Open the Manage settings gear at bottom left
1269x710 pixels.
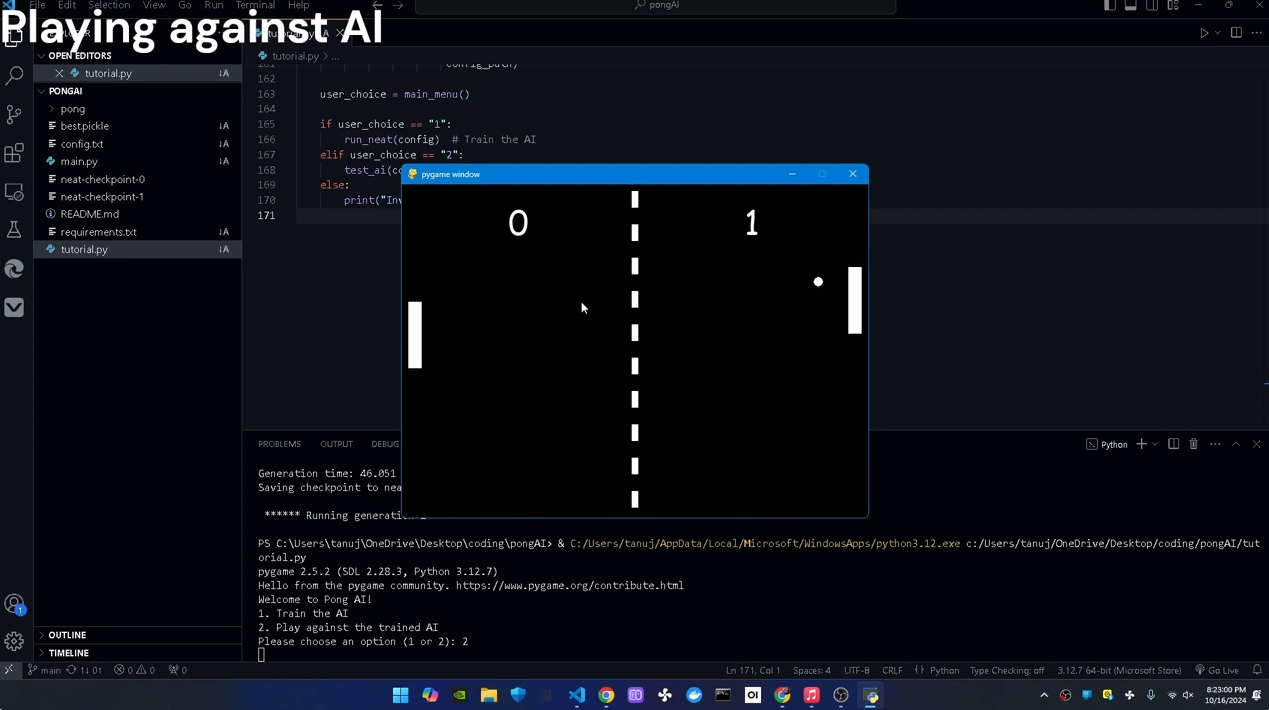14,641
